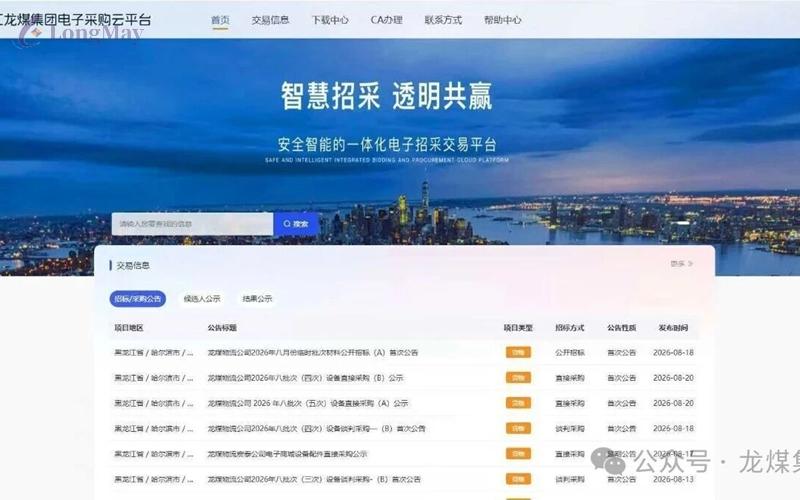Open notice 八批次（四次）设备直接采购（B）公示

click(306, 378)
